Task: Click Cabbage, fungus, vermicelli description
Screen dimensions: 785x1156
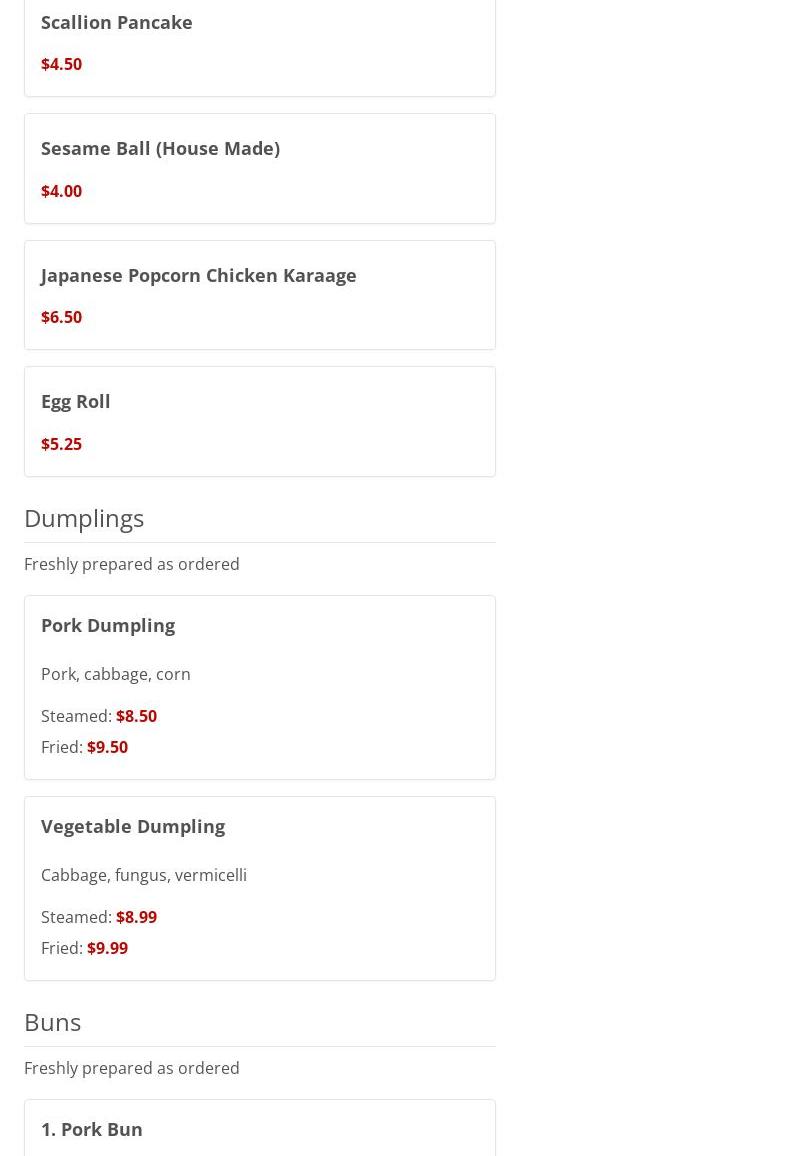Action: [x=144, y=875]
